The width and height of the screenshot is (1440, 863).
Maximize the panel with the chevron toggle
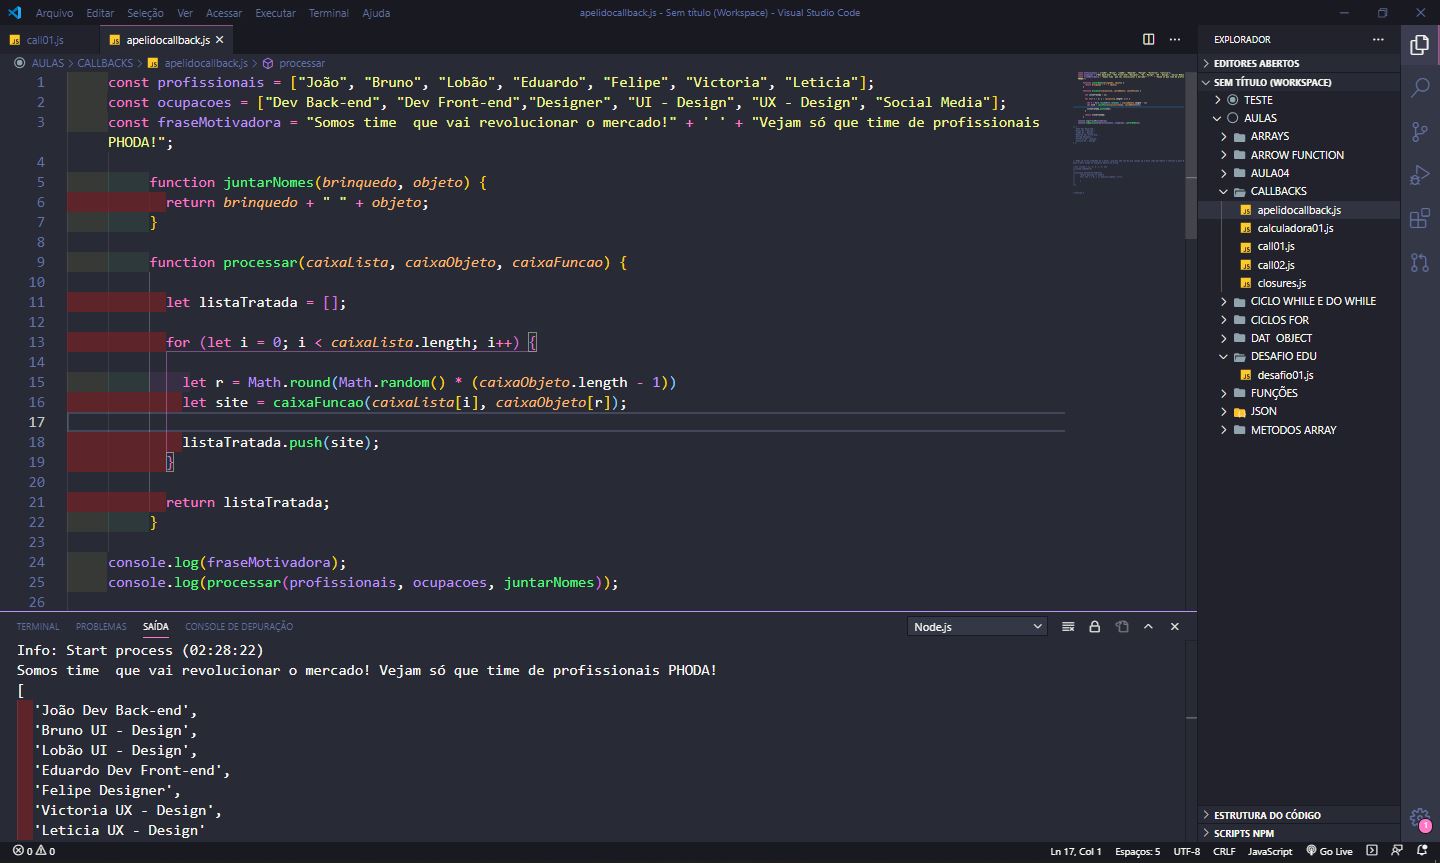coord(1148,626)
